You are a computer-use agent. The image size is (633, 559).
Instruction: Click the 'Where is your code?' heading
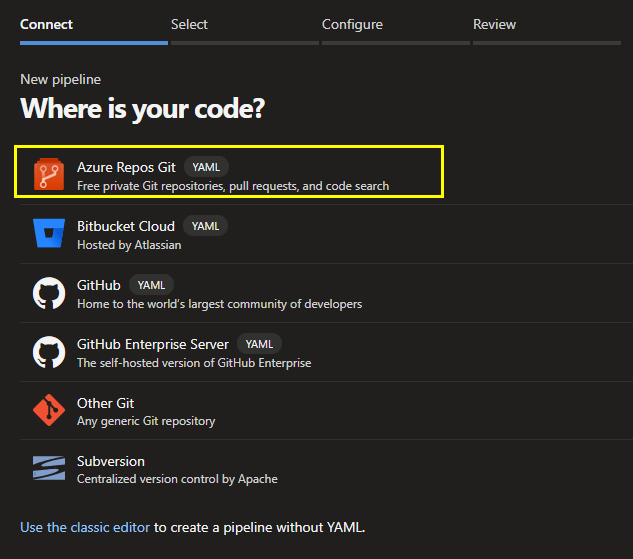pos(143,108)
